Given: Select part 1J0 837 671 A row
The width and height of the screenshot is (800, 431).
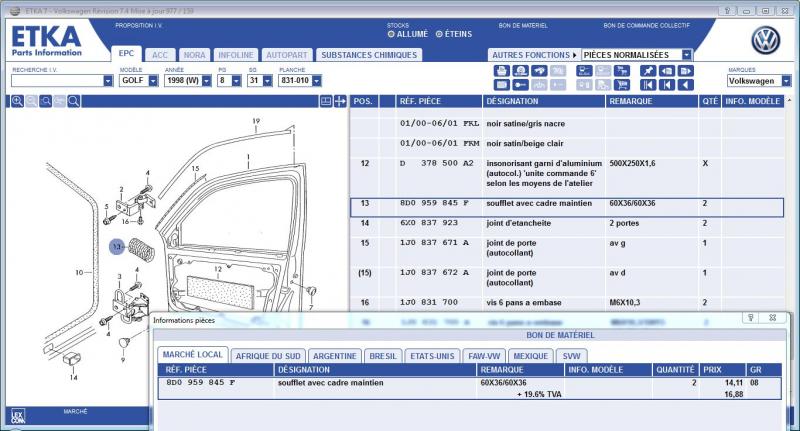Looking at the screenshot, I should tap(567, 248).
